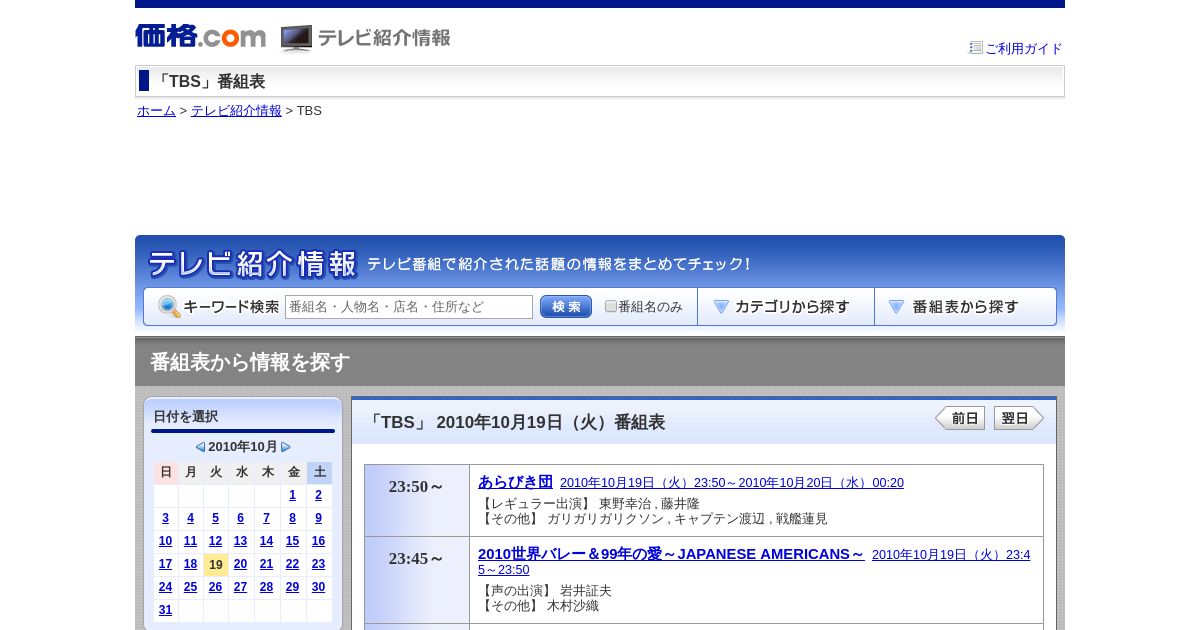Select October 23 in calendar
Image resolution: width=1200 pixels, height=630 pixels.
click(x=318, y=564)
